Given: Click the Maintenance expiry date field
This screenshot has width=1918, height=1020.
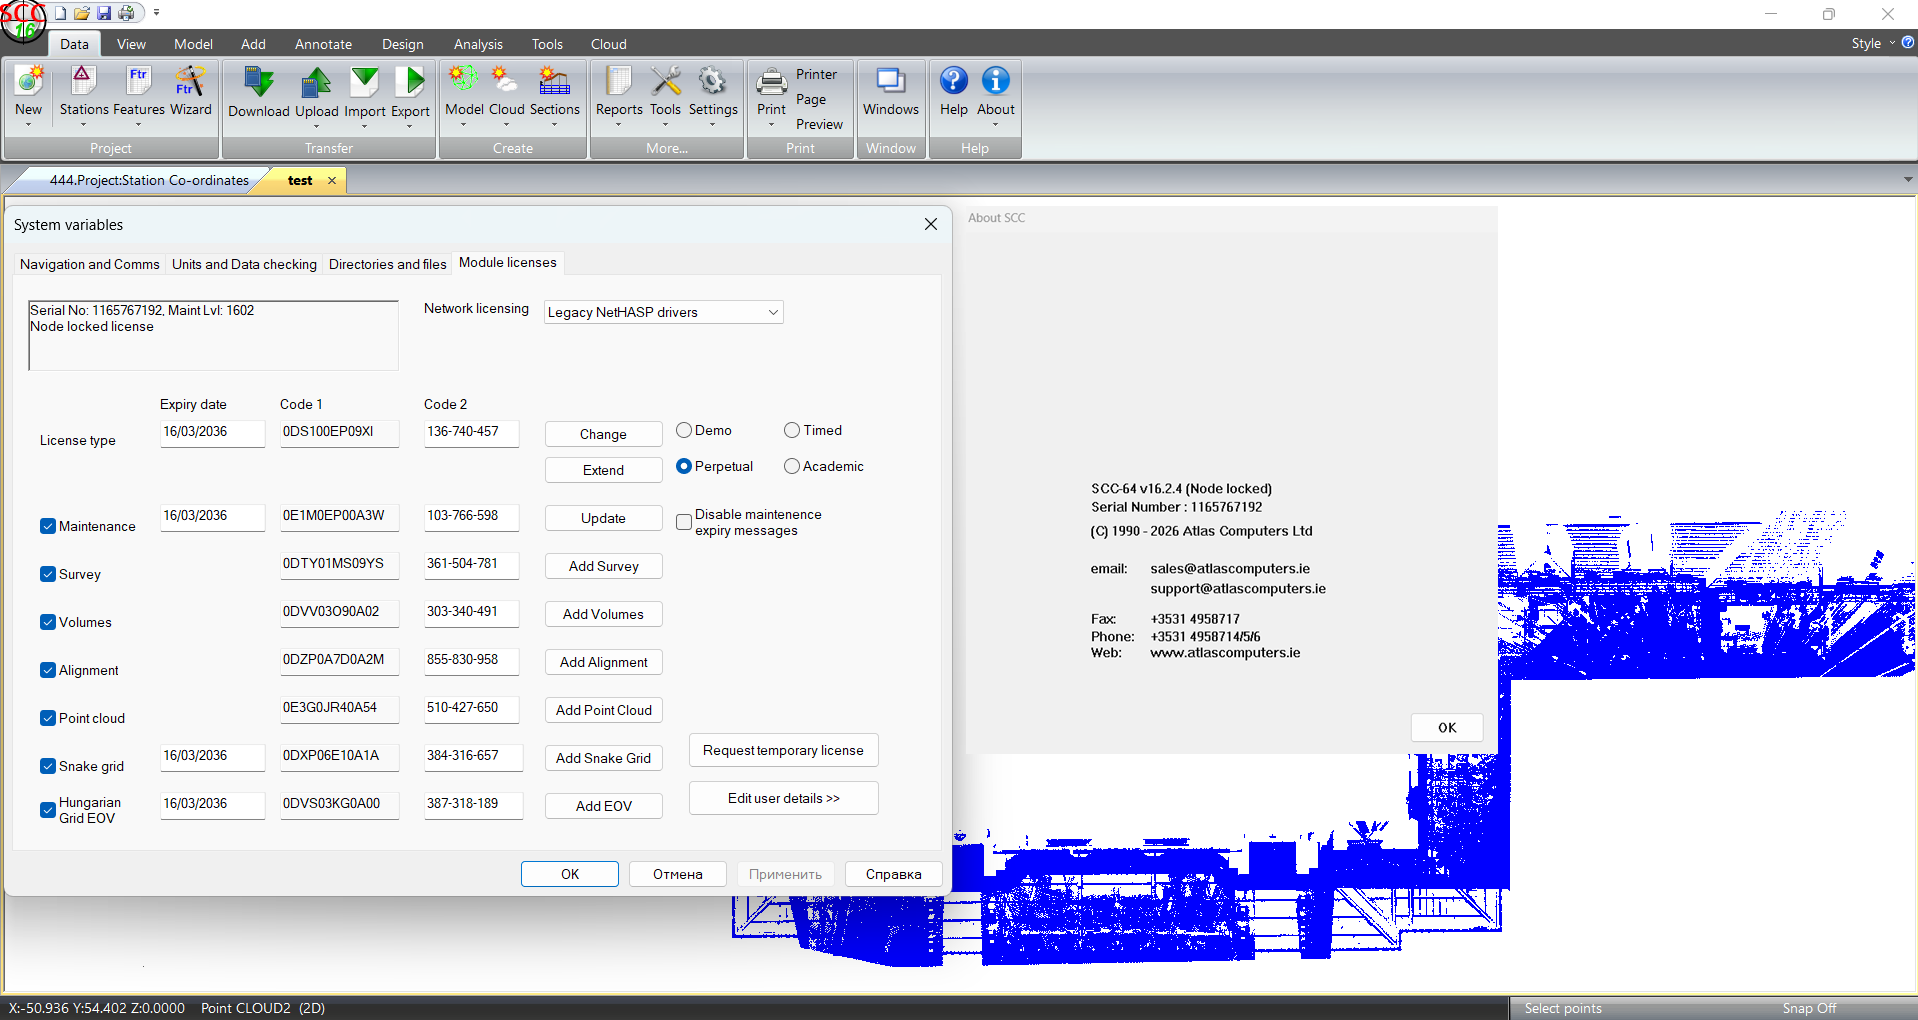Looking at the screenshot, I should pos(212,516).
